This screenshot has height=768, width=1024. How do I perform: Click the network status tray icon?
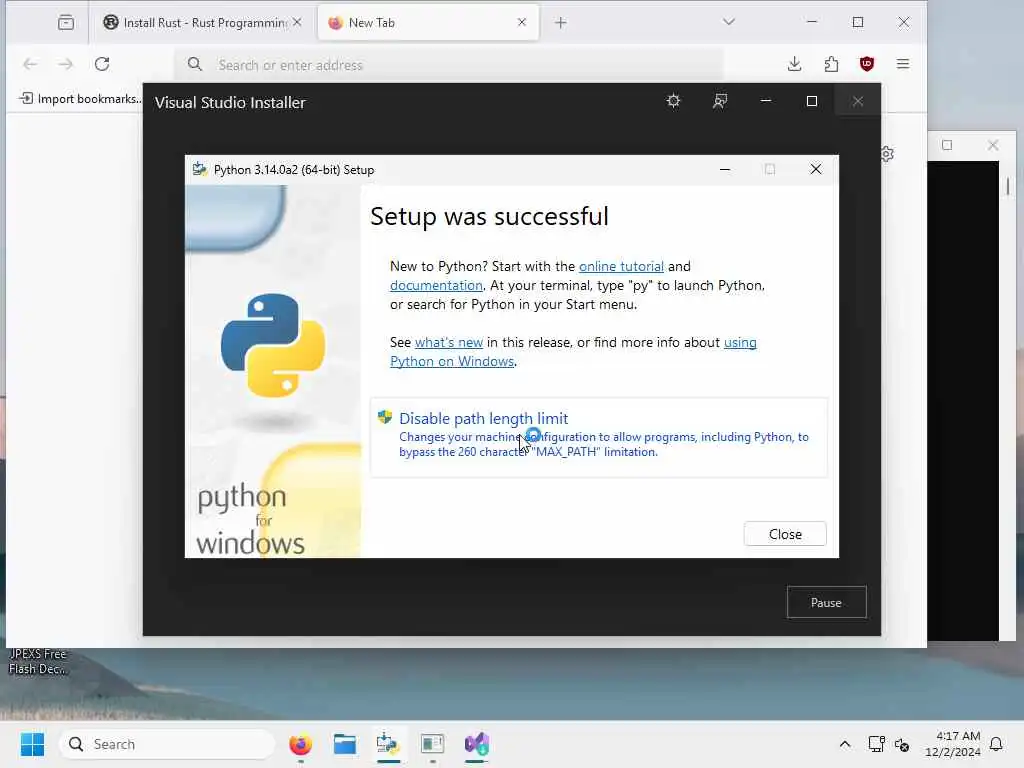876,744
